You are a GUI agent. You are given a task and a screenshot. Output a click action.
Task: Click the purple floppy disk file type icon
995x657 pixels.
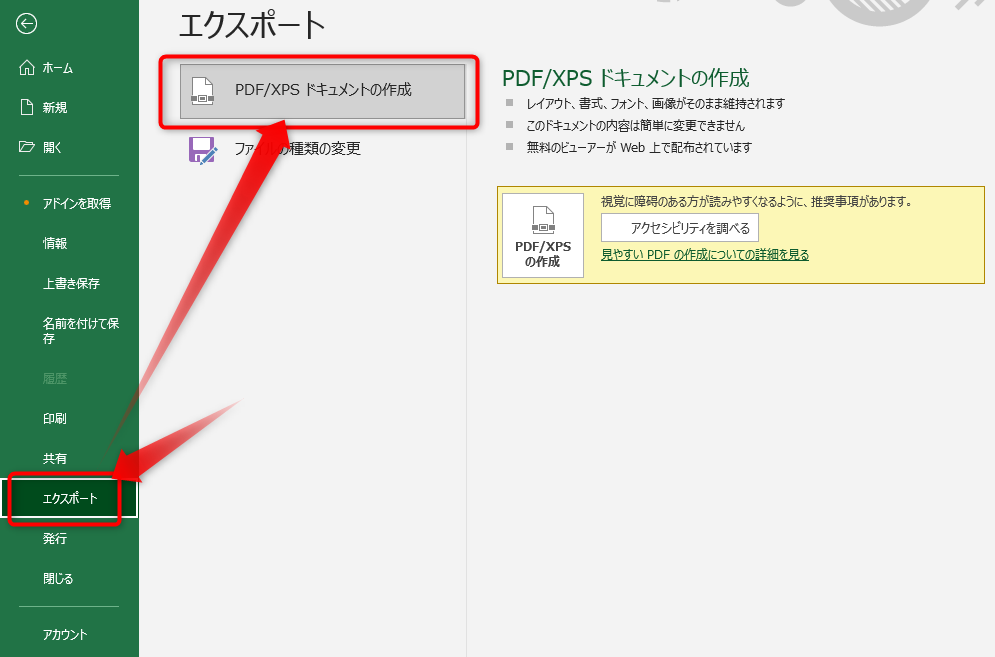coord(203,150)
